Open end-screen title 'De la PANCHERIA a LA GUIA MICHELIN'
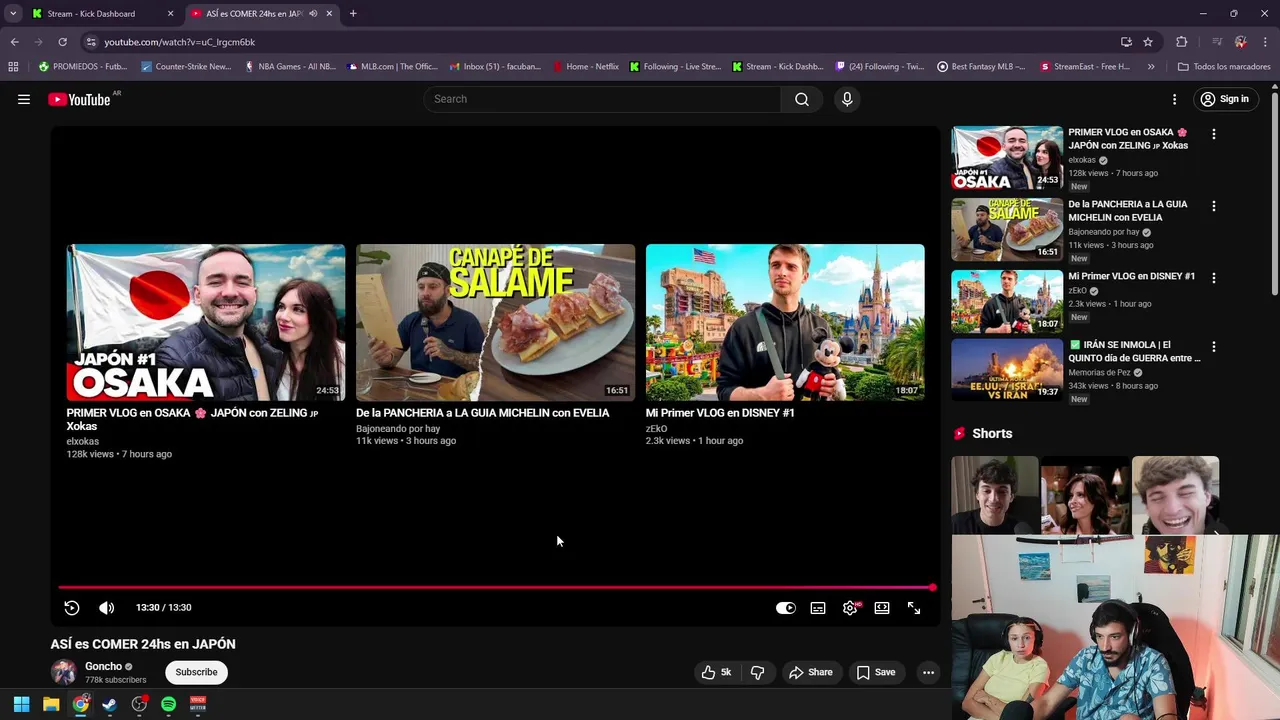Viewport: 1280px width, 720px height. tap(482, 413)
